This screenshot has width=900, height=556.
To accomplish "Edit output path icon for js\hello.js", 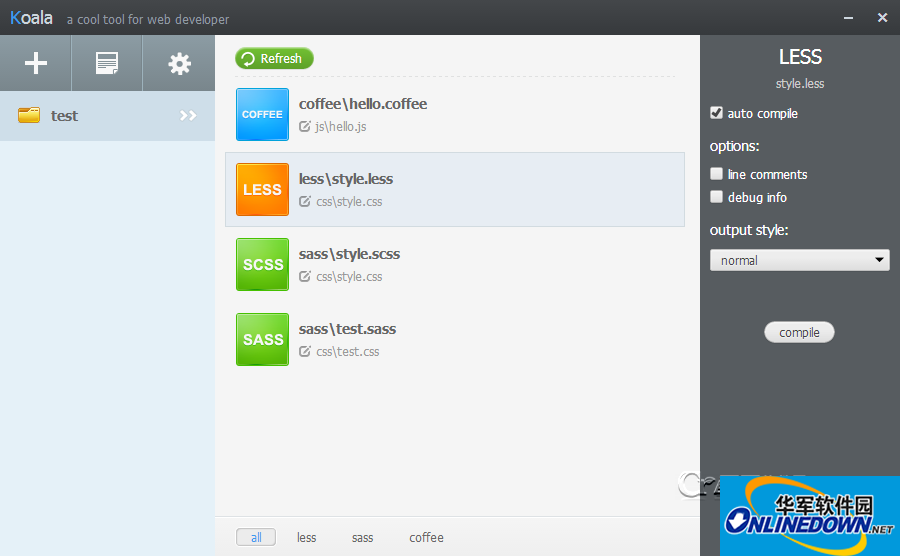I will click(x=305, y=126).
